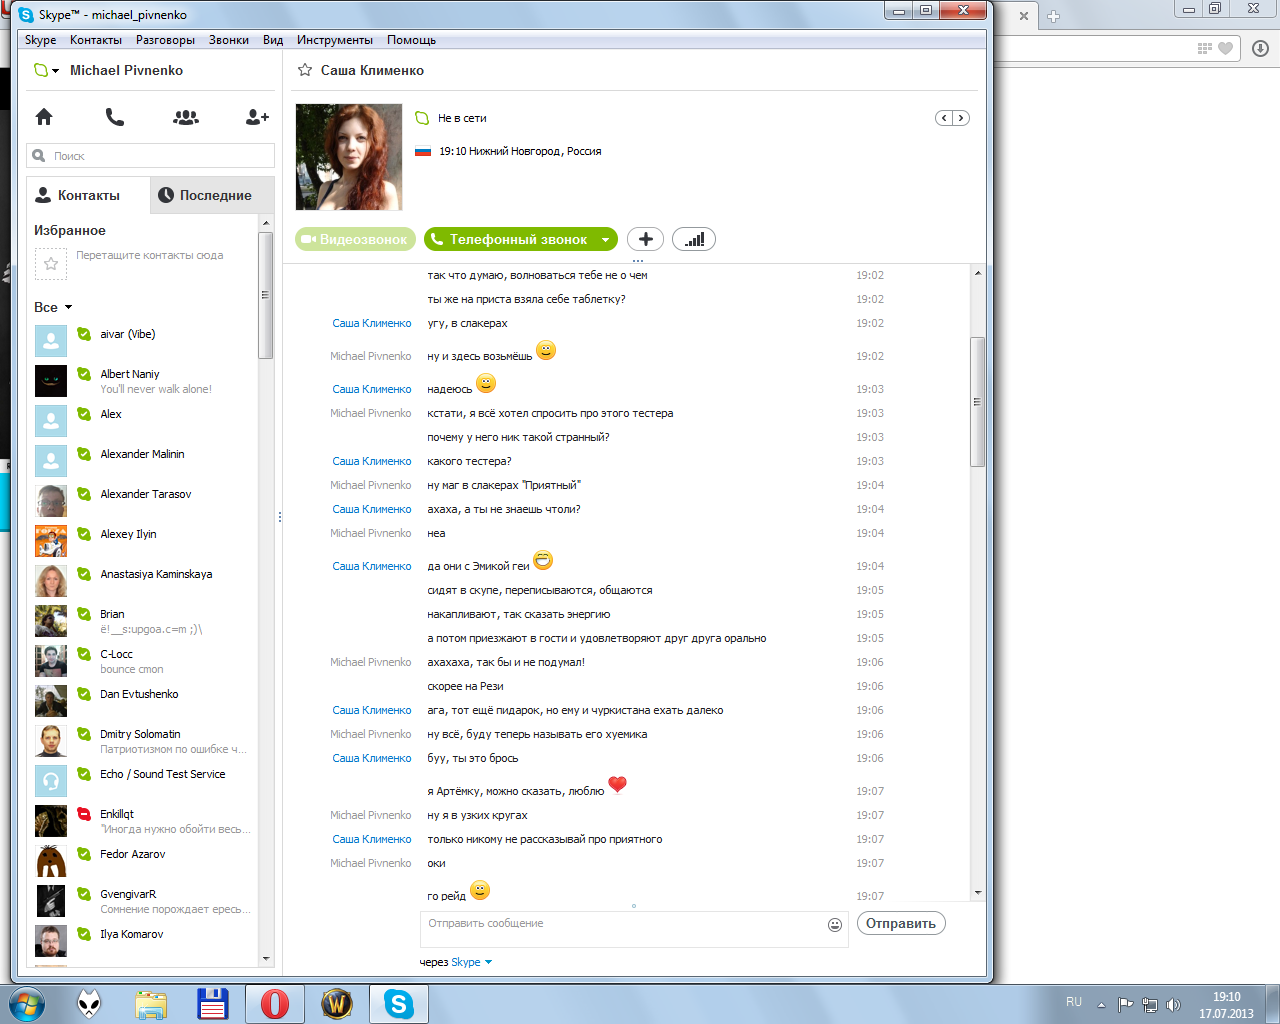Open the status dropdown beside Michael Pivnenko
Screen dimensions: 1280x1024
point(47,71)
